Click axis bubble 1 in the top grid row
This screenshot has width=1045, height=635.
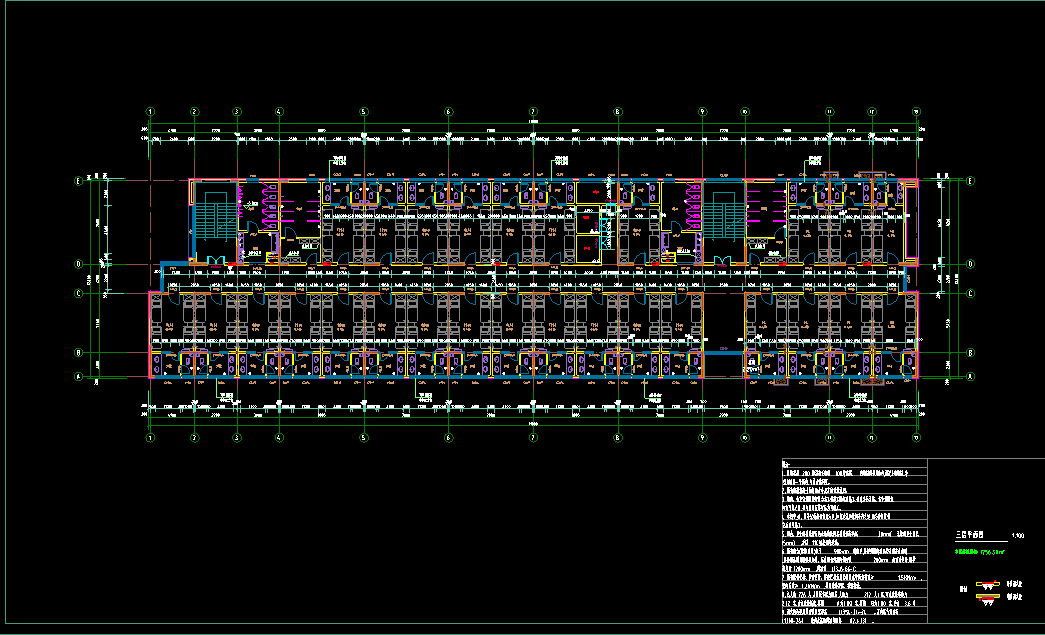tap(150, 111)
